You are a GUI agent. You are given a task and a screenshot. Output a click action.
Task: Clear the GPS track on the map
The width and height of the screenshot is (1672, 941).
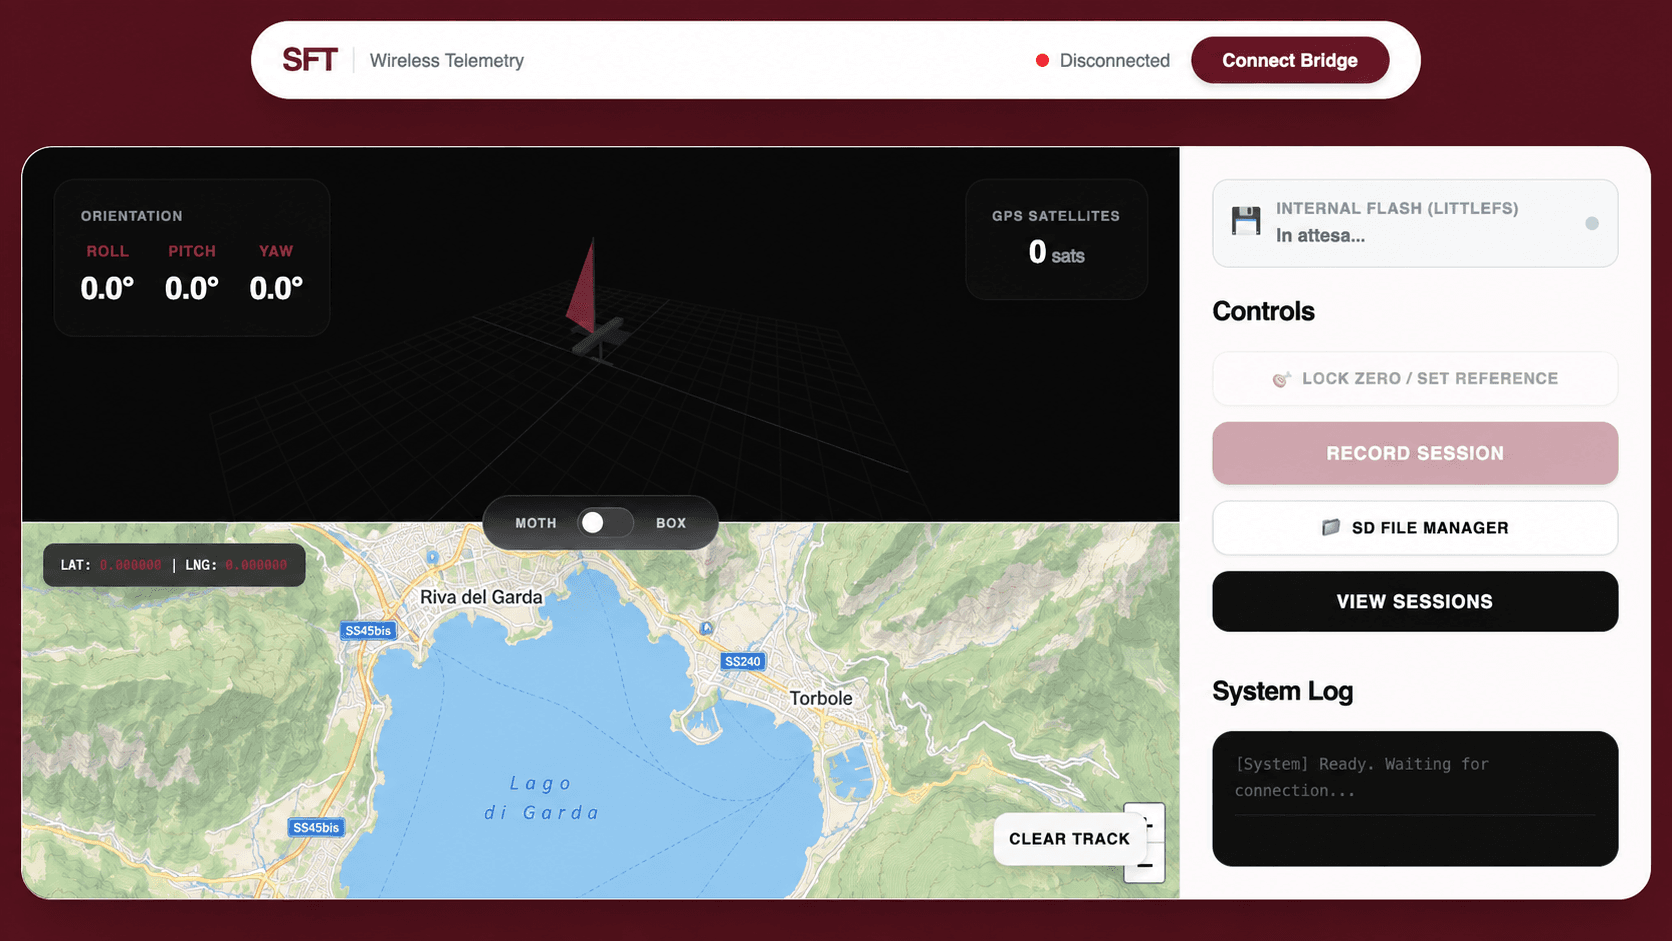click(x=1069, y=838)
